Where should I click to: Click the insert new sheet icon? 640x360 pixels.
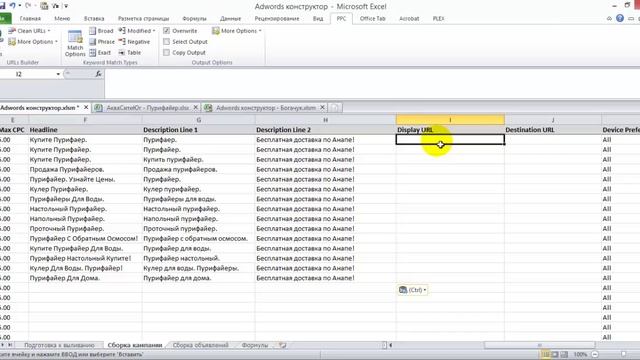point(282,345)
